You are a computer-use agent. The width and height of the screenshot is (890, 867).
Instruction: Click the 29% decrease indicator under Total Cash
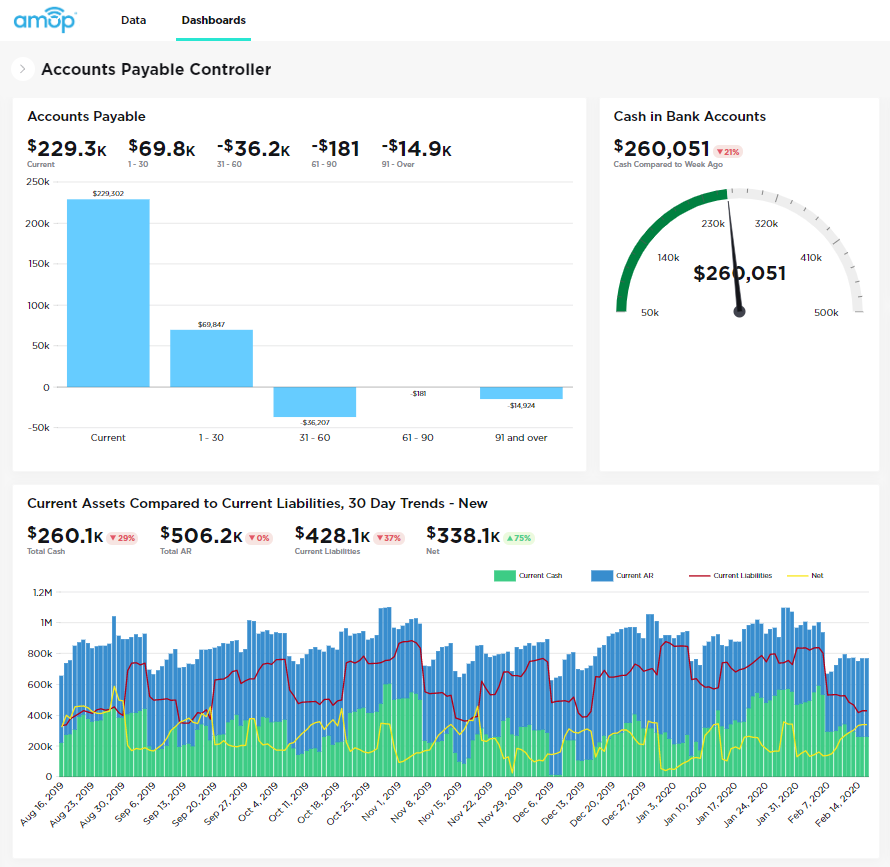[x=122, y=537]
